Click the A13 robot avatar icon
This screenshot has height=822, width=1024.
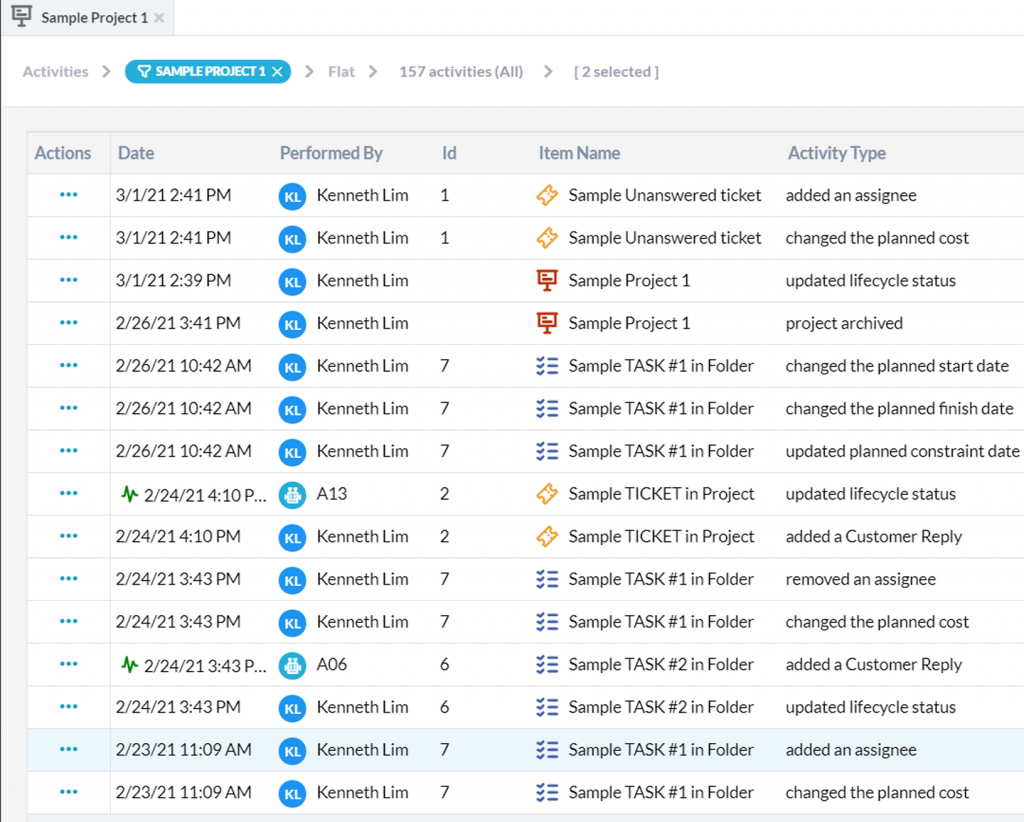click(x=292, y=494)
